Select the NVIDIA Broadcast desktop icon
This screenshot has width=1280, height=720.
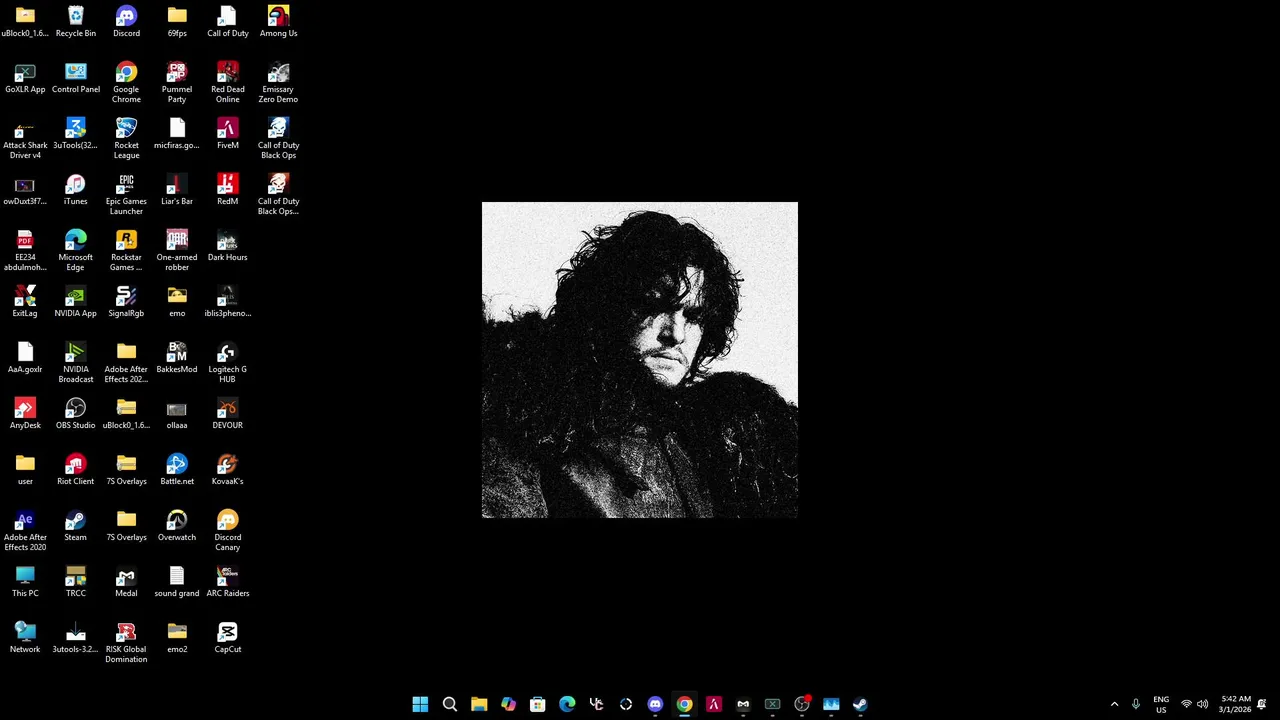(76, 363)
